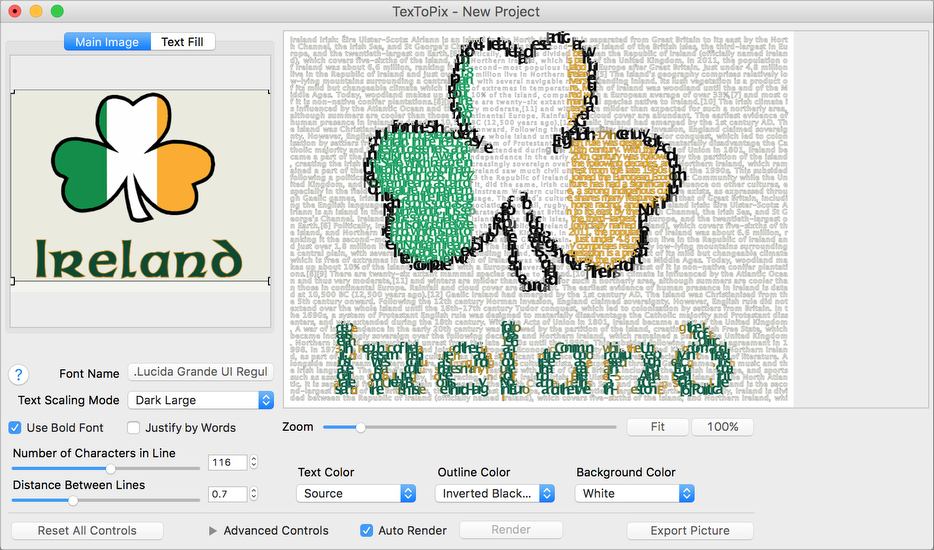Open the Text Scaling Mode dropdown
This screenshot has height=550, width=934.
pos(201,400)
